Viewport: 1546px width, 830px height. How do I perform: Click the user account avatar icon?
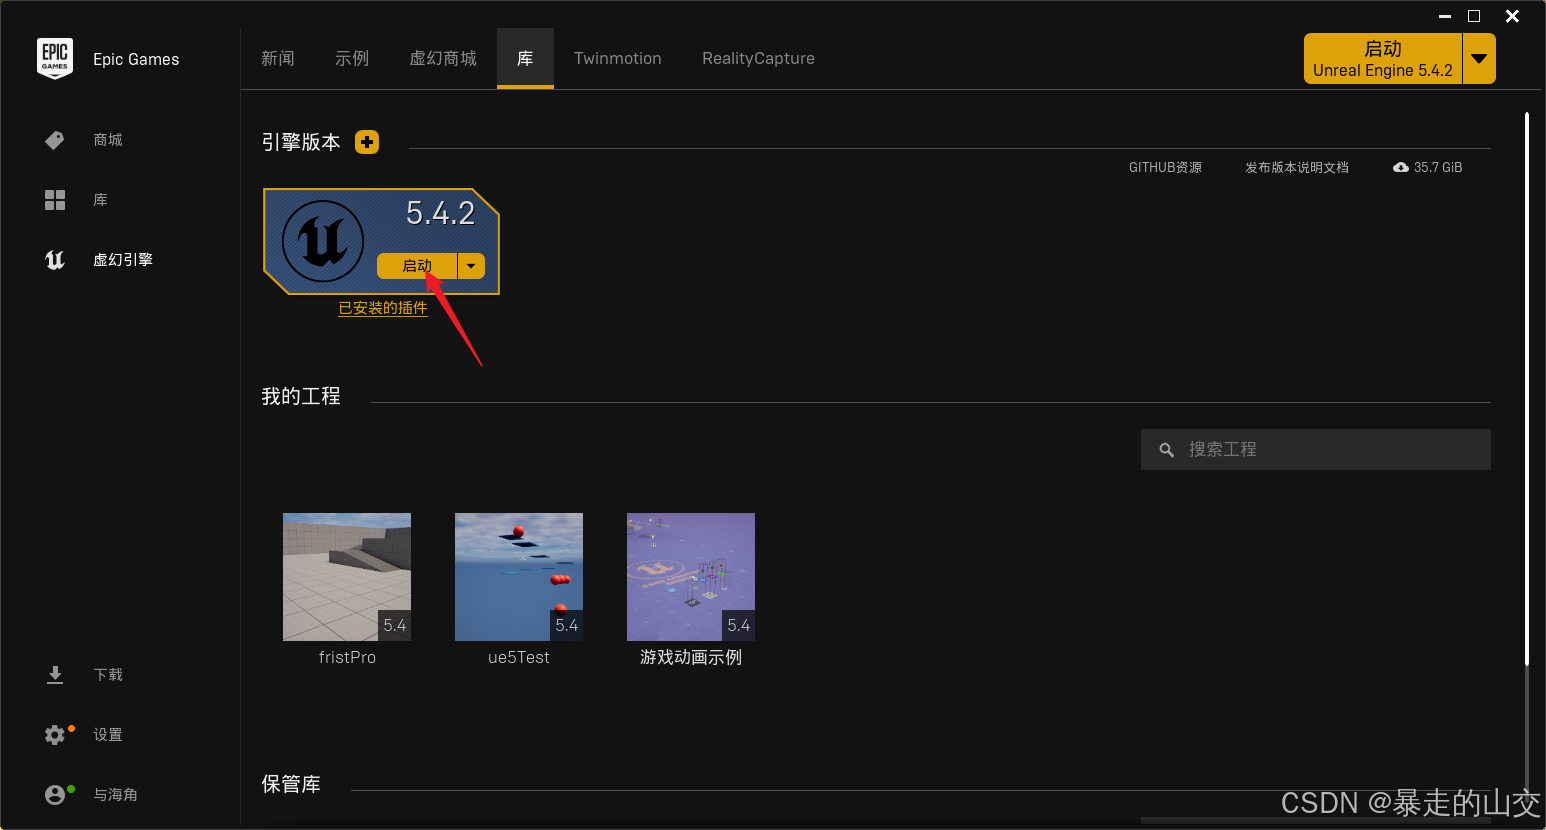[x=55, y=795]
